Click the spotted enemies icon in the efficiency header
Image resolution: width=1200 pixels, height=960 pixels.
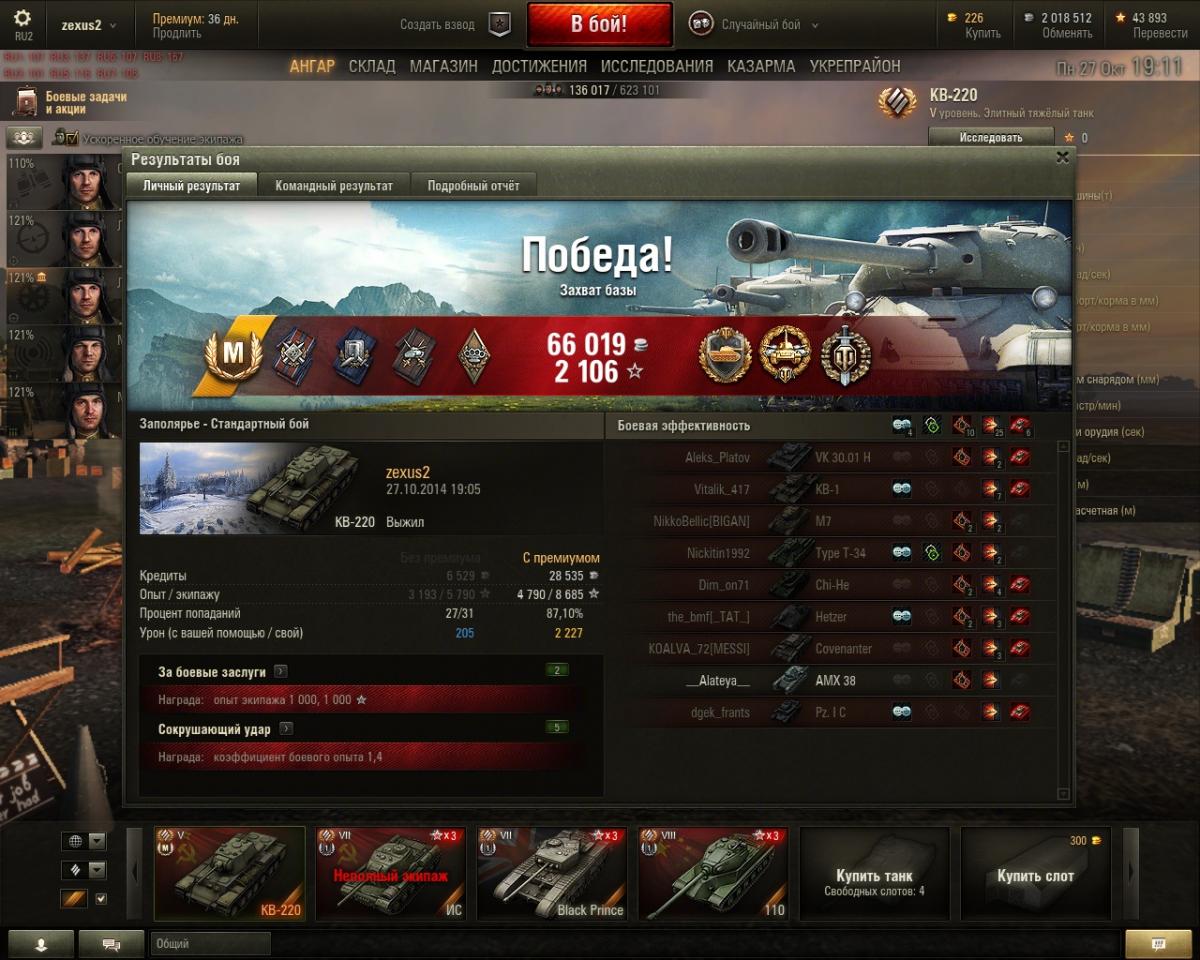903,426
